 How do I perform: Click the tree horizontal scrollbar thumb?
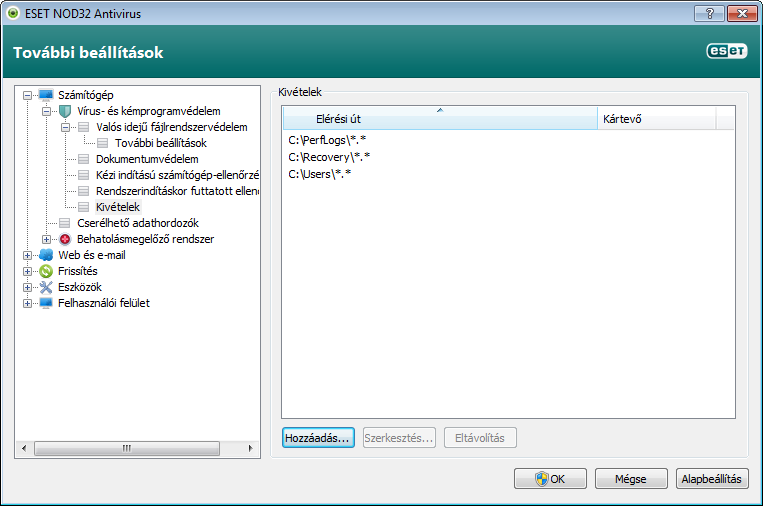click(x=127, y=448)
